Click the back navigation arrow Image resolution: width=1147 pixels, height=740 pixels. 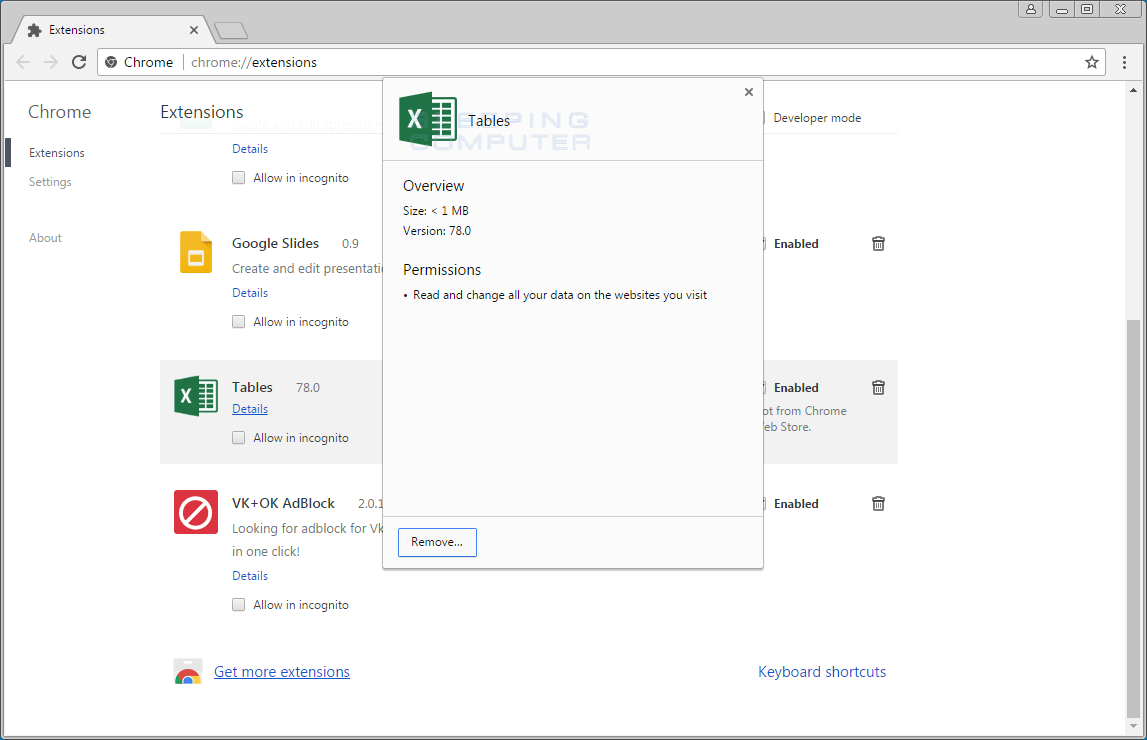(23, 61)
